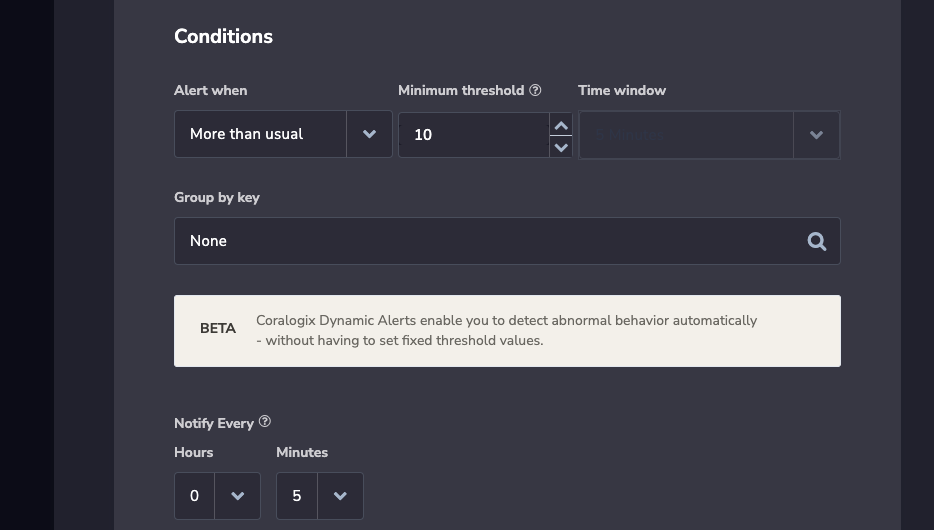934x530 pixels.
Task: Click the Notify Every label
Action: click(214, 423)
